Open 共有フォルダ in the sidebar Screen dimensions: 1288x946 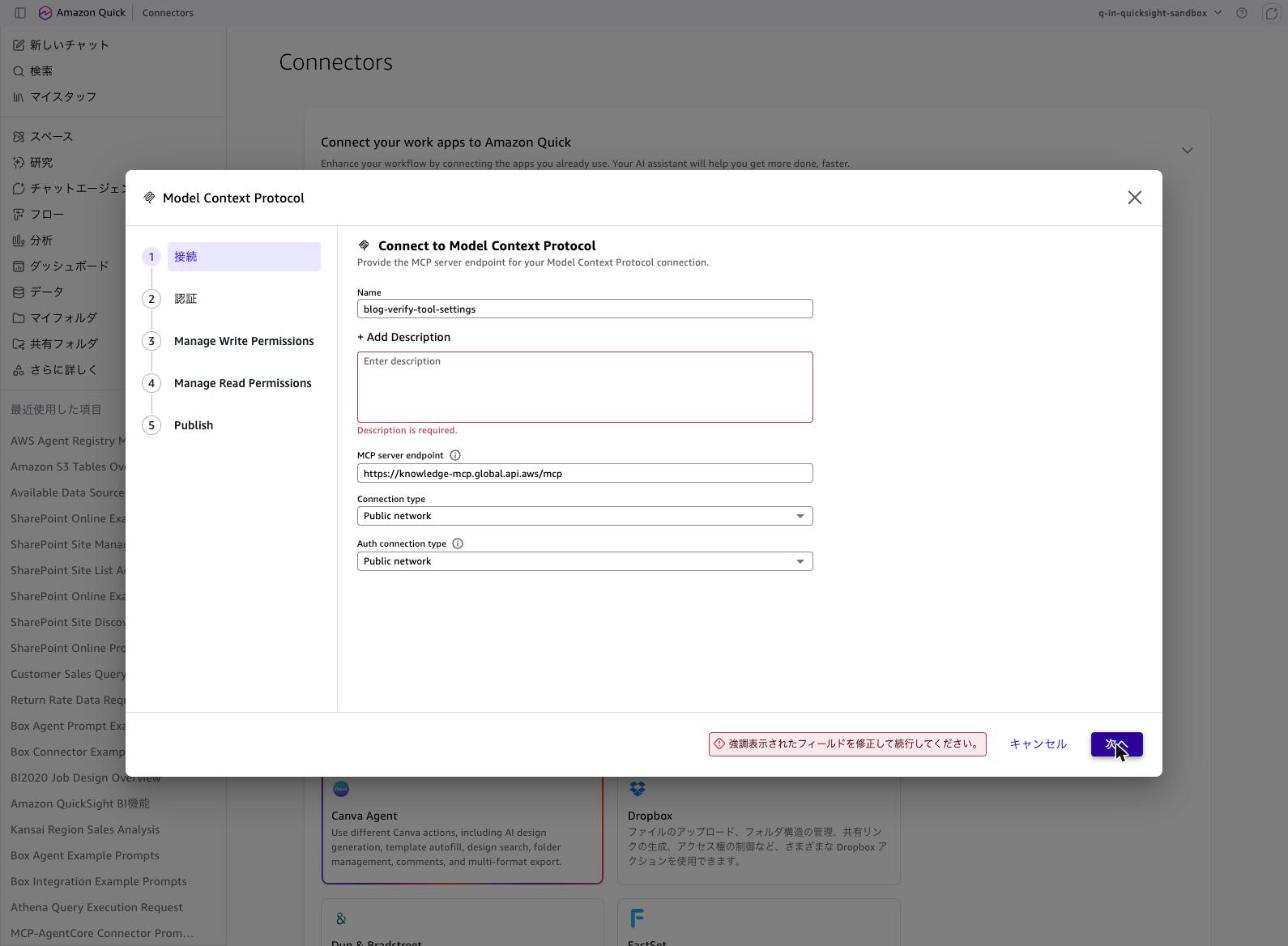(x=56, y=345)
